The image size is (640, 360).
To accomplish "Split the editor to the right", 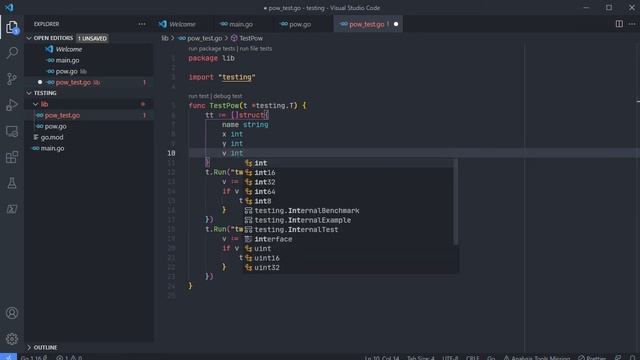I will pos(619,24).
